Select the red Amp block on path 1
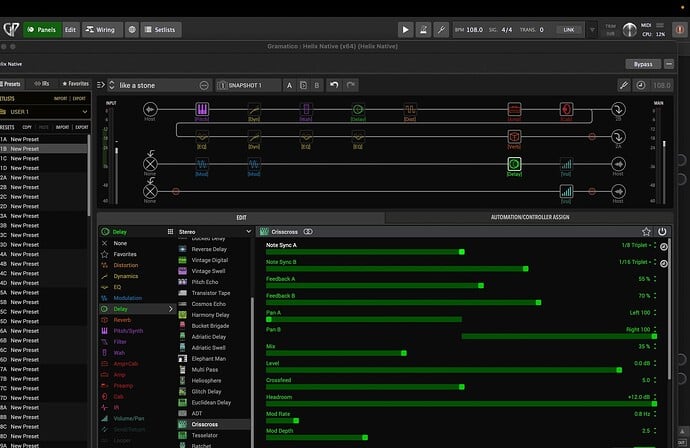 point(514,109)
